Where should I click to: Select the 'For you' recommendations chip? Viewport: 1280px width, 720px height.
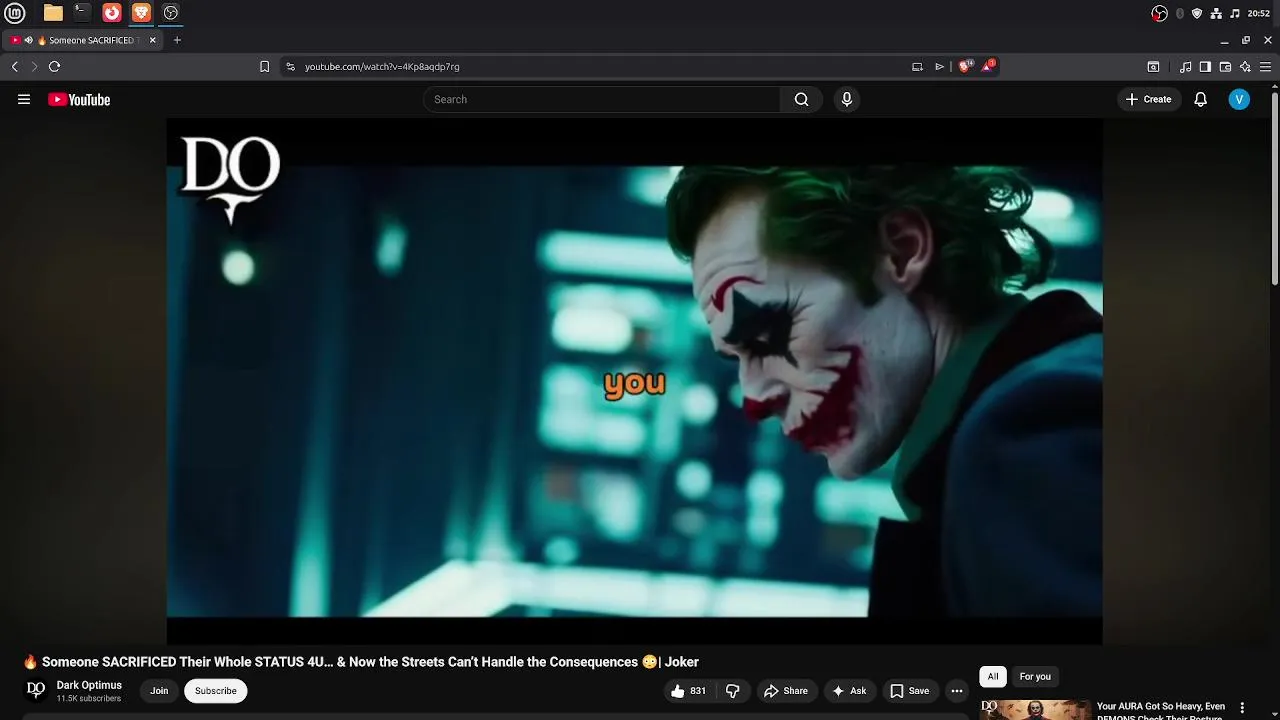tap(1035, 676)
